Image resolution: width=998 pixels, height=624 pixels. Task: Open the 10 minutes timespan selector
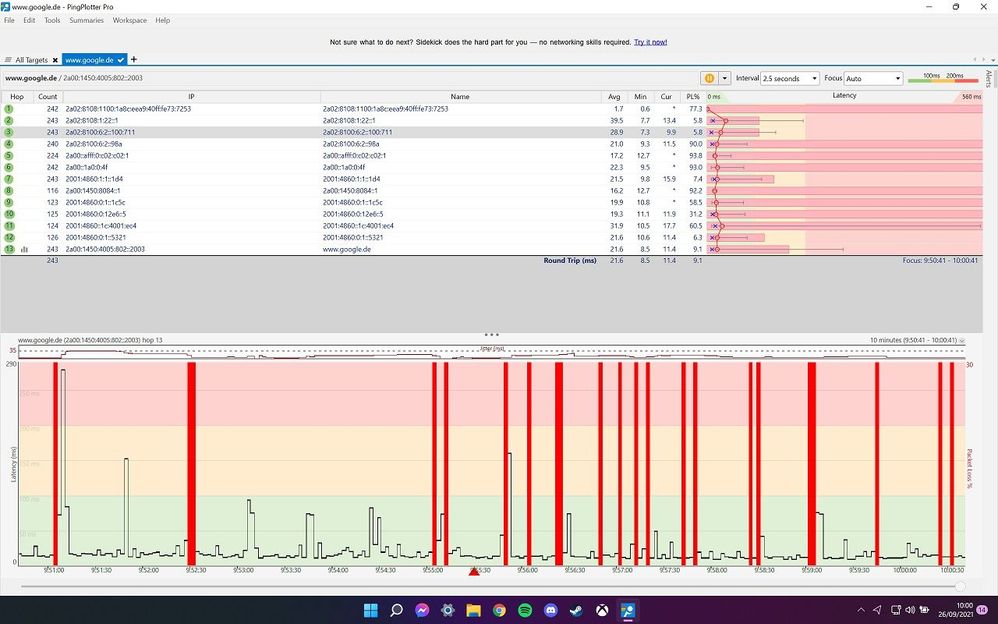[915, 340]
